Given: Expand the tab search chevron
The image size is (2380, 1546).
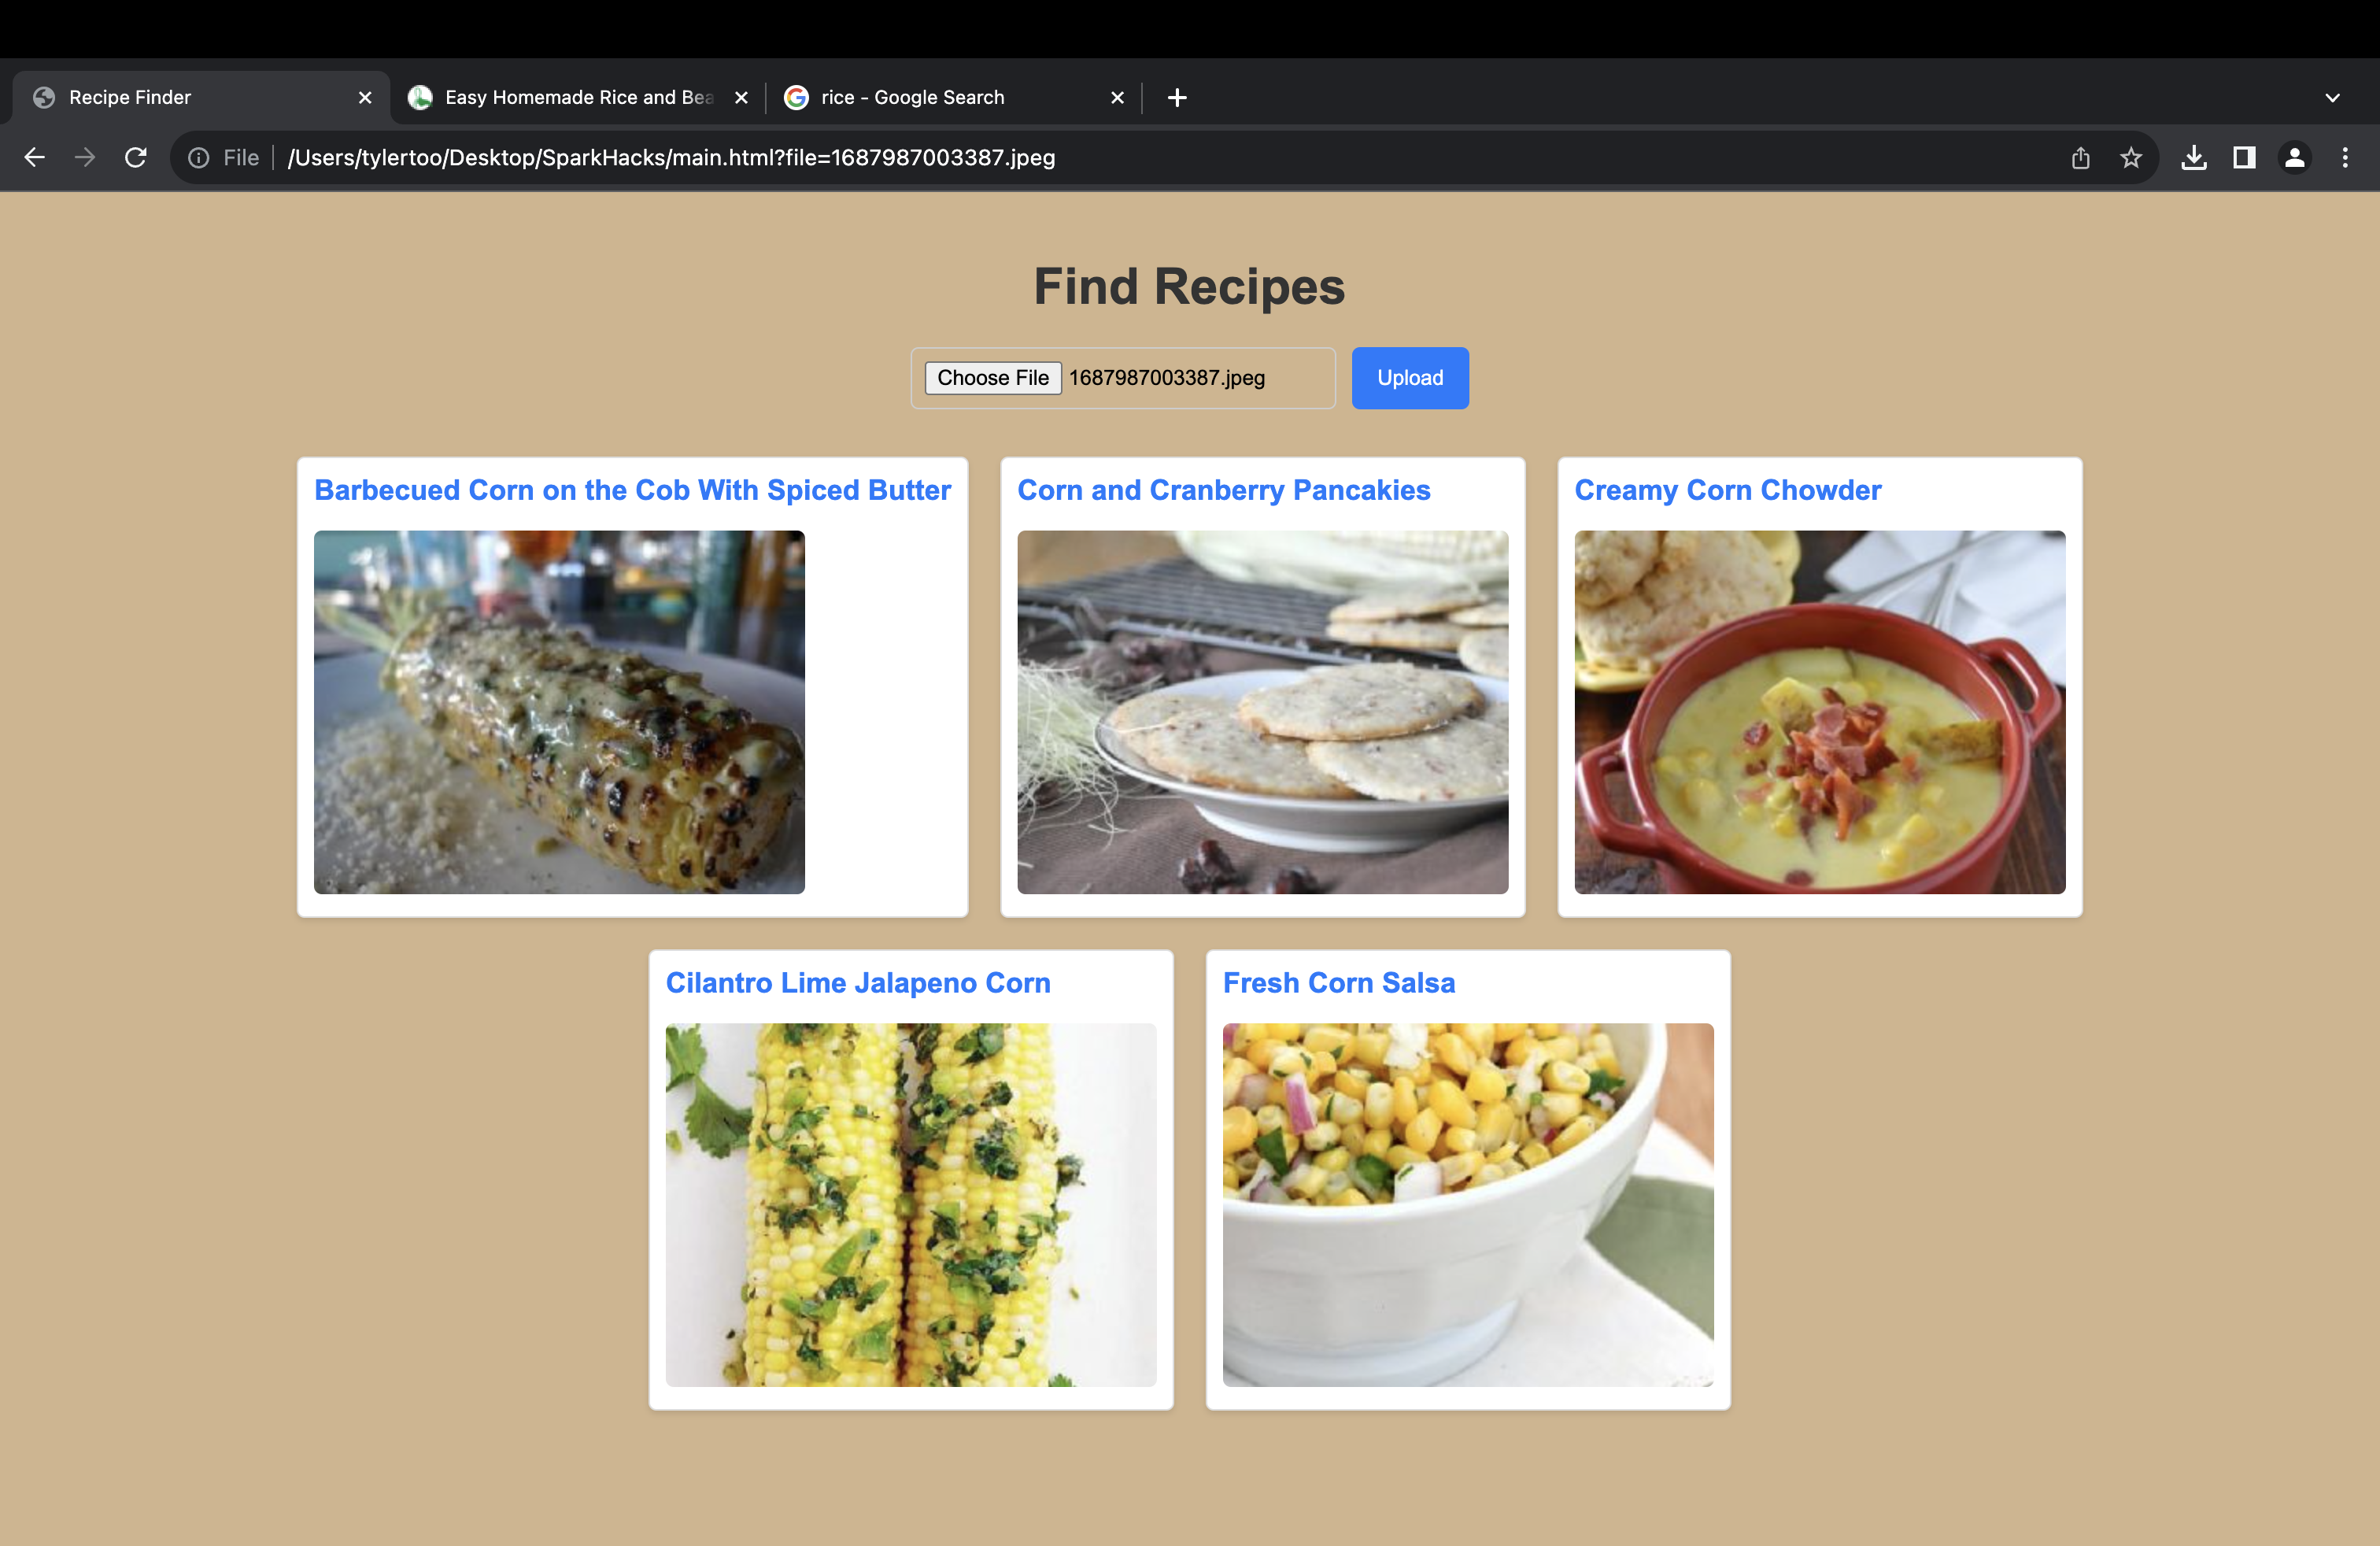Looking at the screenshot, I should click(2332, 97).
